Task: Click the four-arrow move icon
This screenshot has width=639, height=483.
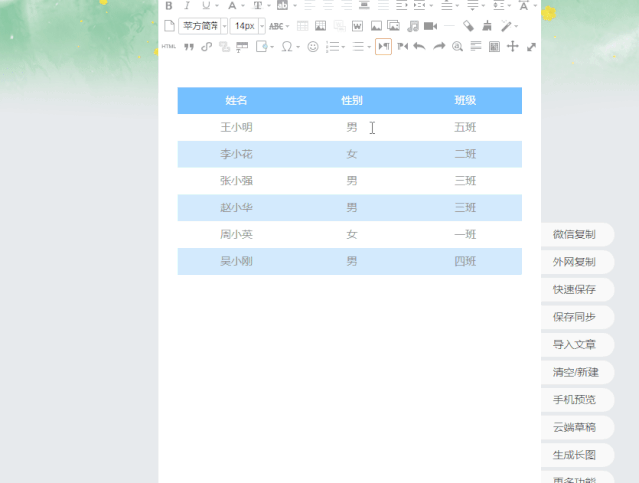Action: pos(513,46)
